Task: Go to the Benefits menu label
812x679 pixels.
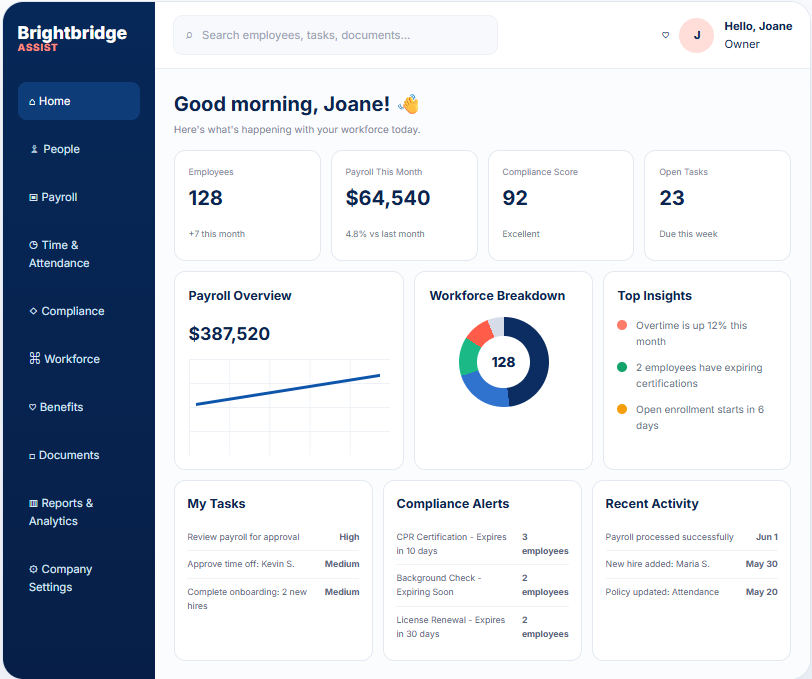Action: point(61,407)
